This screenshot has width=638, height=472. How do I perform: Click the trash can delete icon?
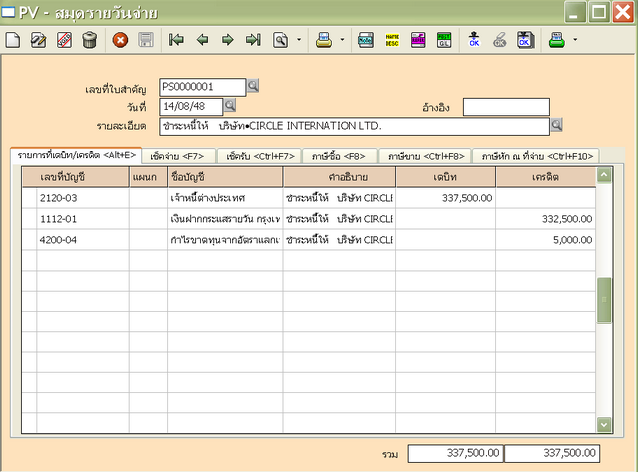pyautogui.click(x=90, y=41)
